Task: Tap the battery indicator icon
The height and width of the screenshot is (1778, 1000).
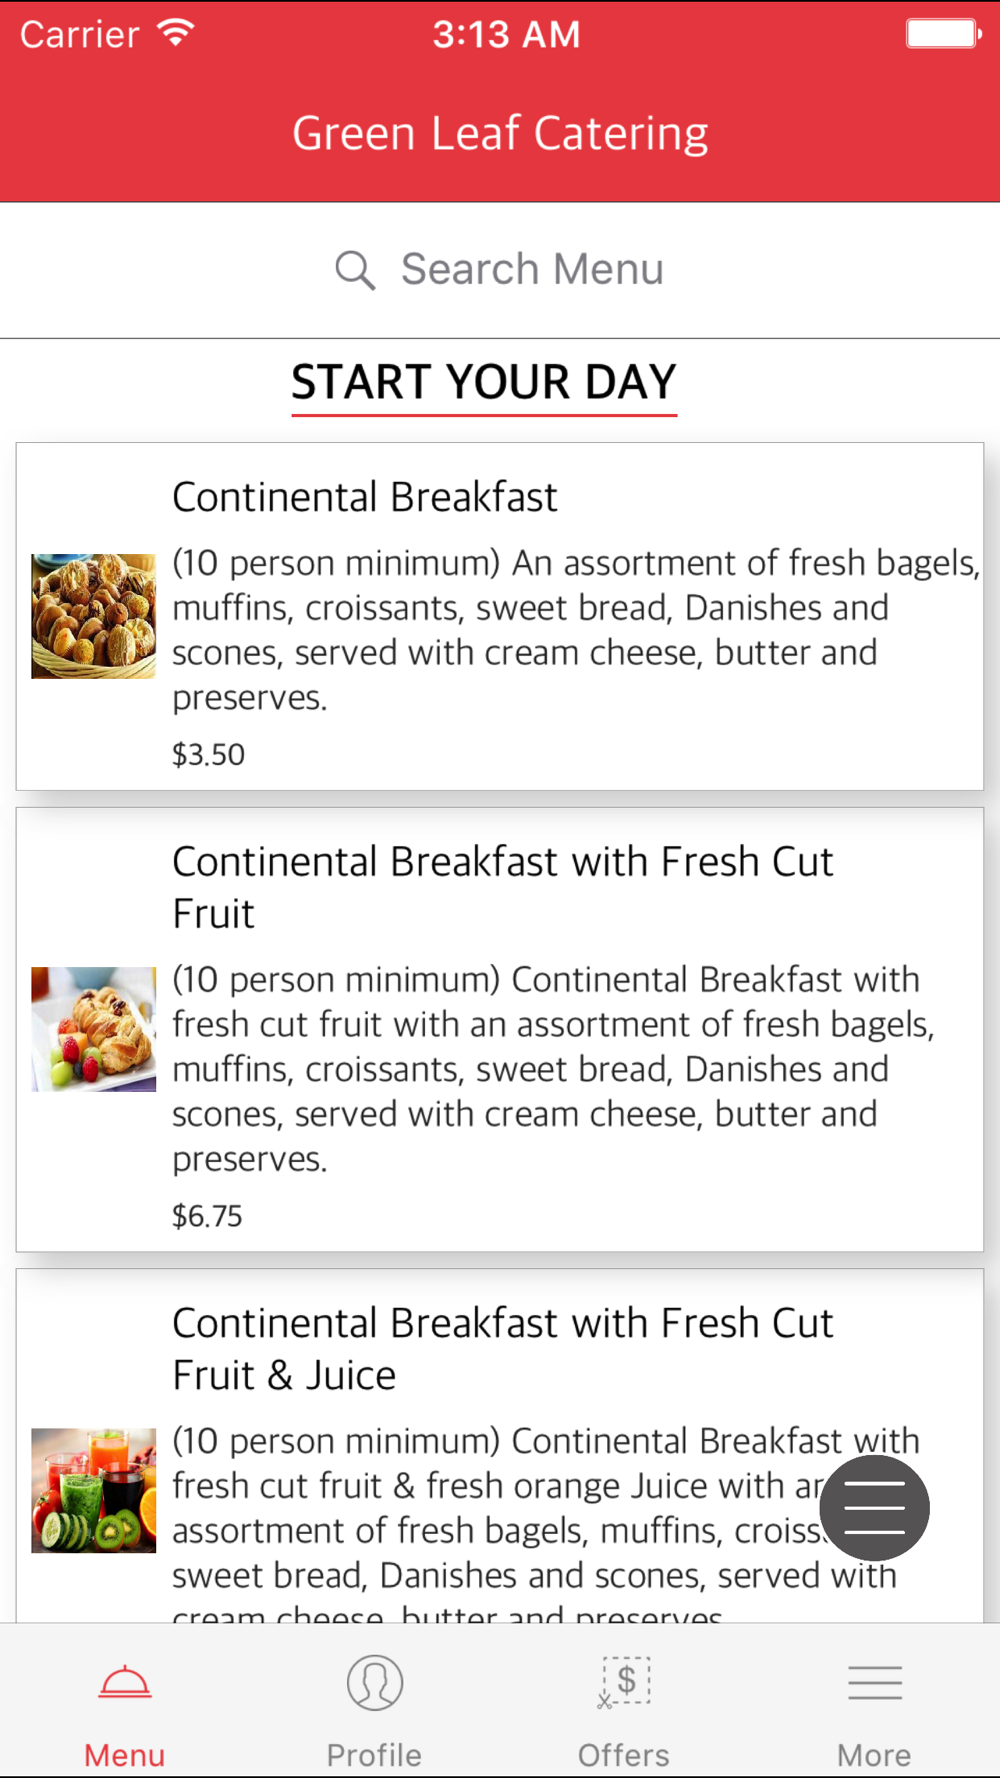Action: pyautogui.click(x=944, y=33)
